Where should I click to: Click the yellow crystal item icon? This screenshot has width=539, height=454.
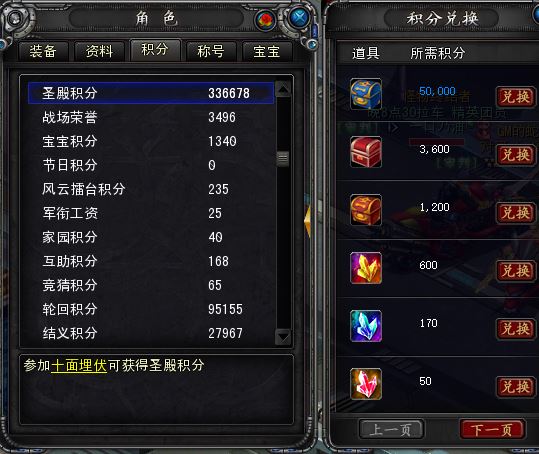[x=366, y=268]
